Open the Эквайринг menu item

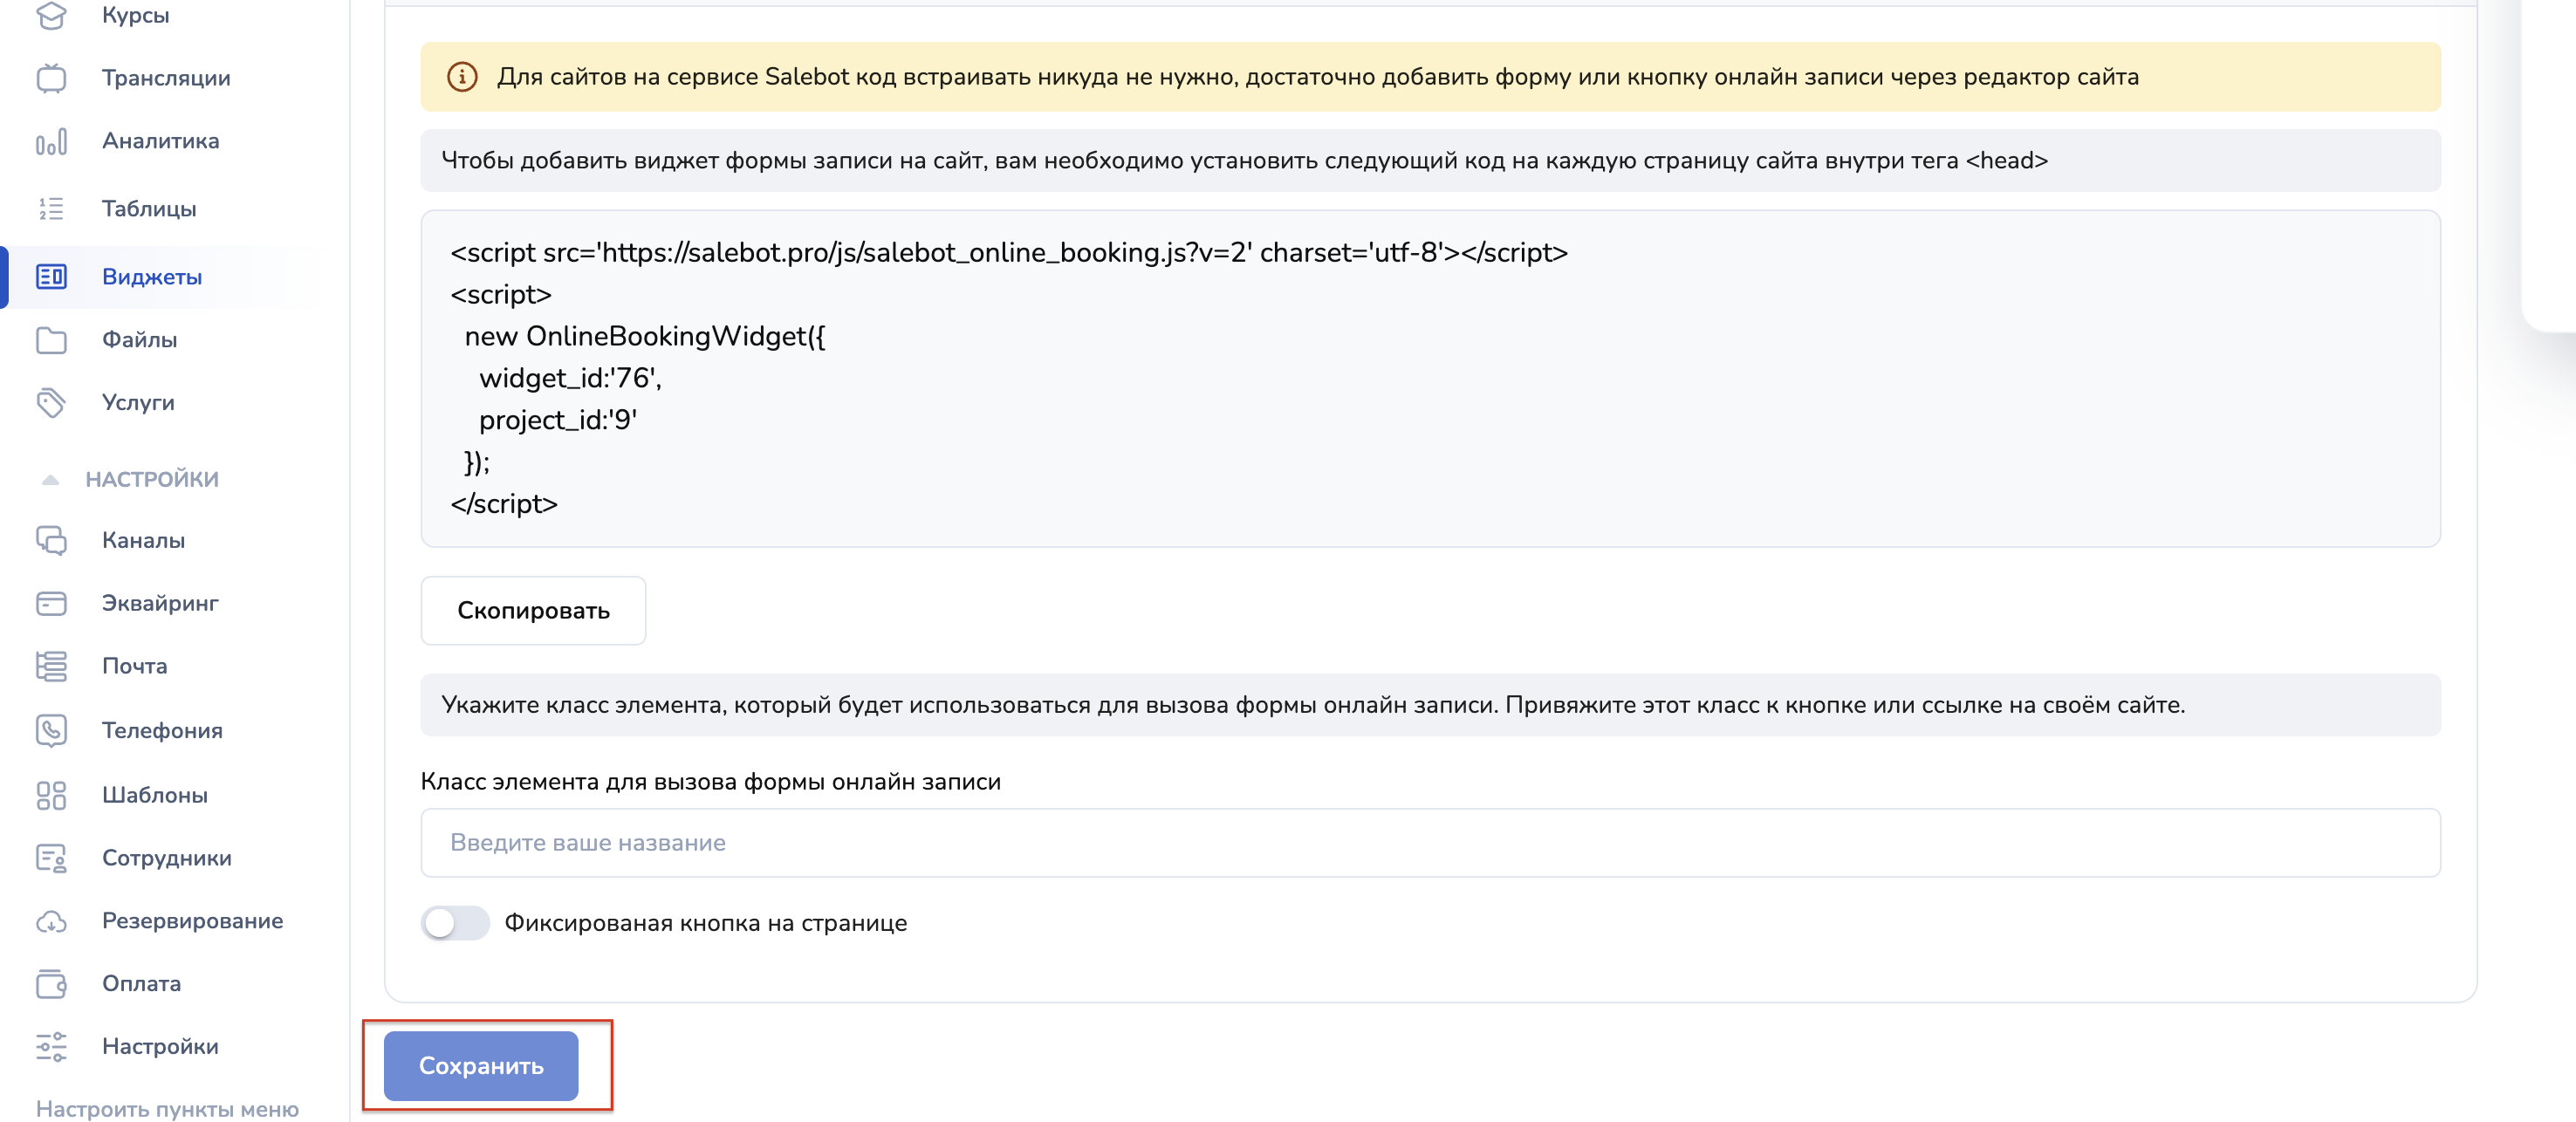pos(160,603)
